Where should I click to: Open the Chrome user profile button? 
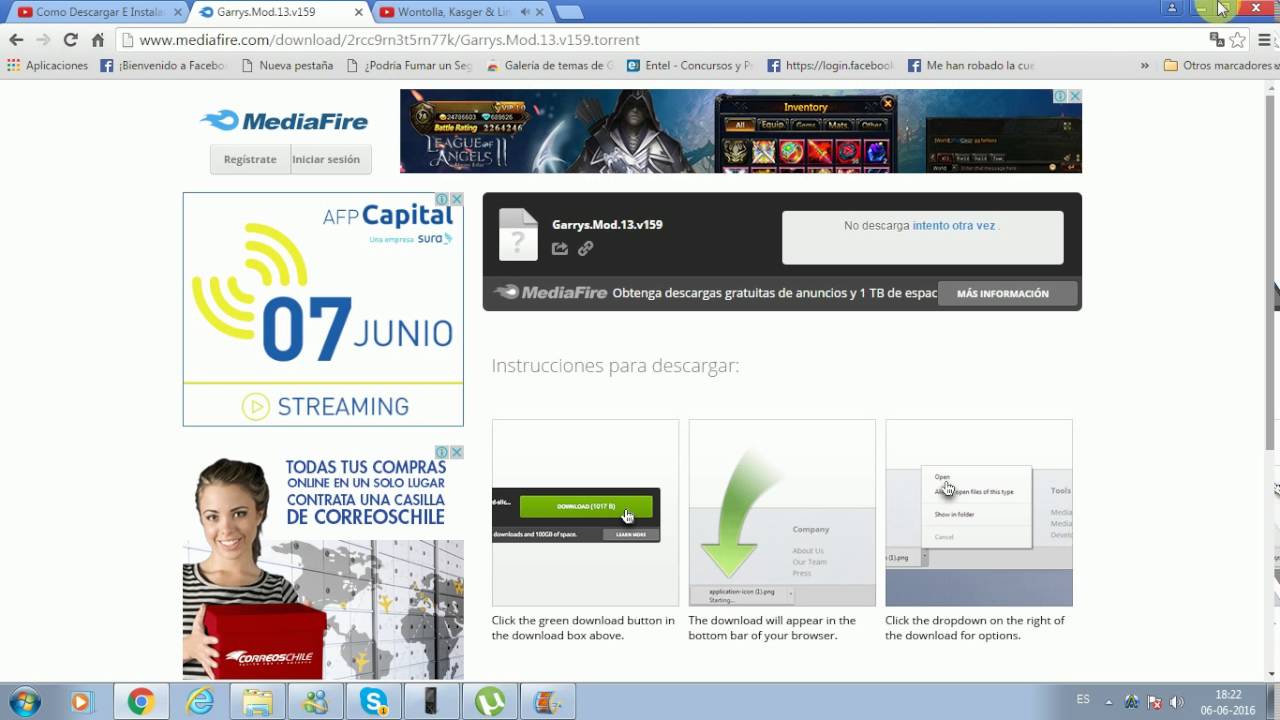pos(1172,8)
